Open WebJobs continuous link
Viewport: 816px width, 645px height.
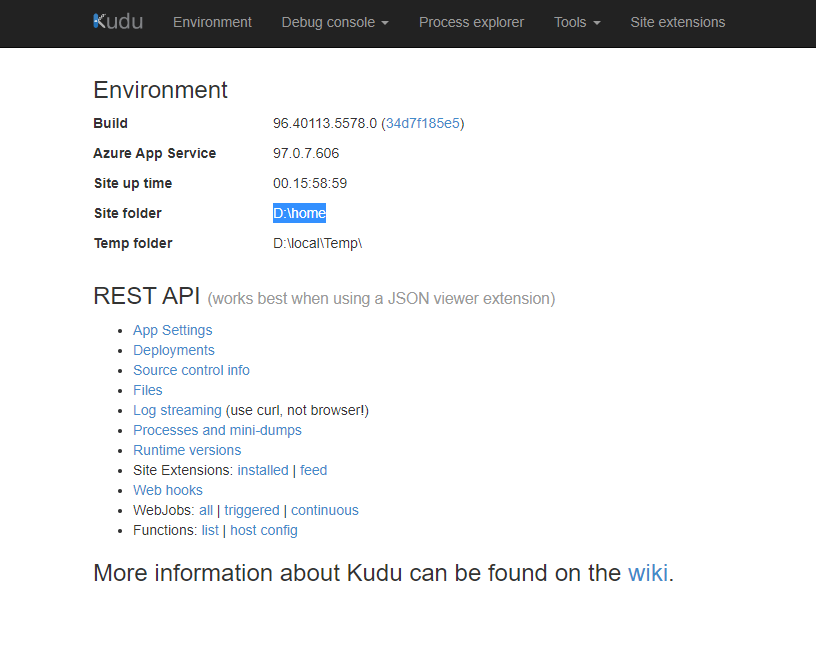click(325, 510)
